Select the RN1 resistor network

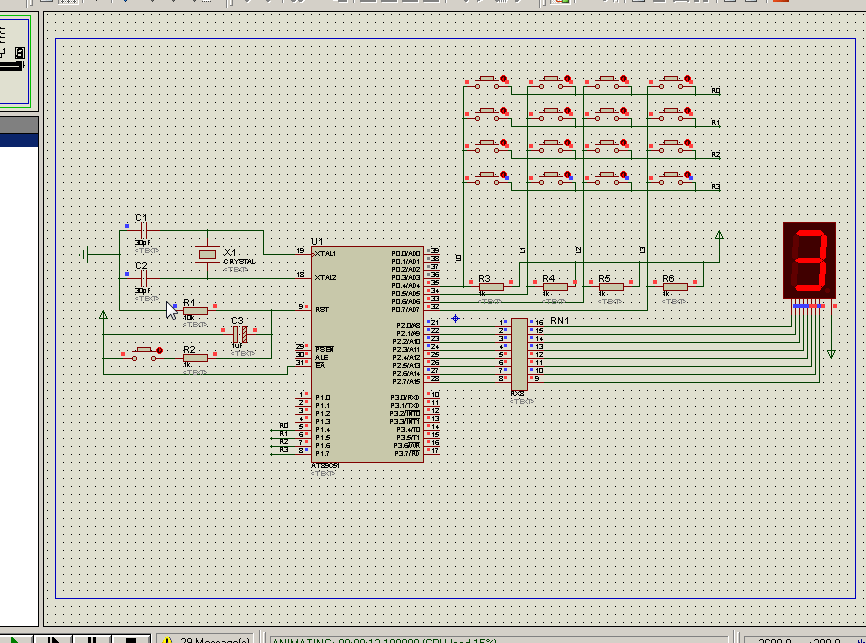click(x=519, y=354)
